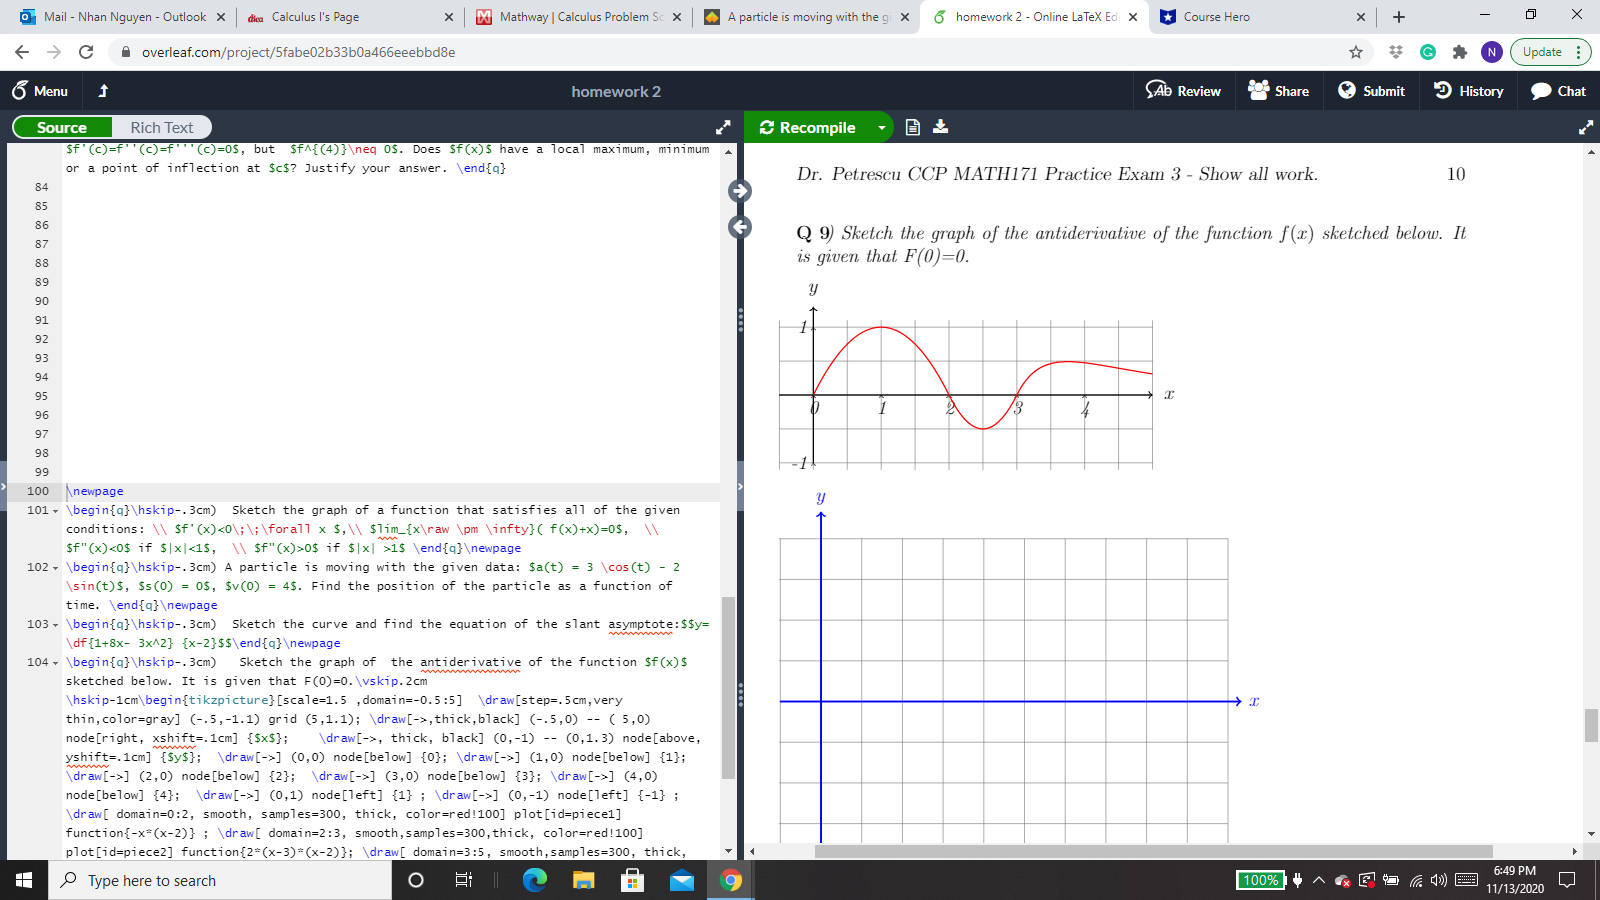The width and height of the screenshot is (1600, 900).
Task: Open Task View on taskbar
Action: (x=463, y=880)
